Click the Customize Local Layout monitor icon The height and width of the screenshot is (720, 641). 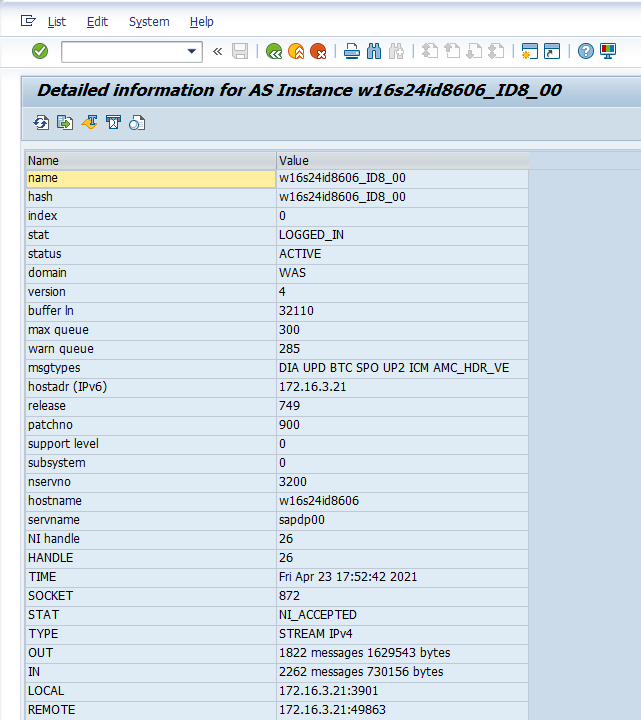tap(608, 51)
